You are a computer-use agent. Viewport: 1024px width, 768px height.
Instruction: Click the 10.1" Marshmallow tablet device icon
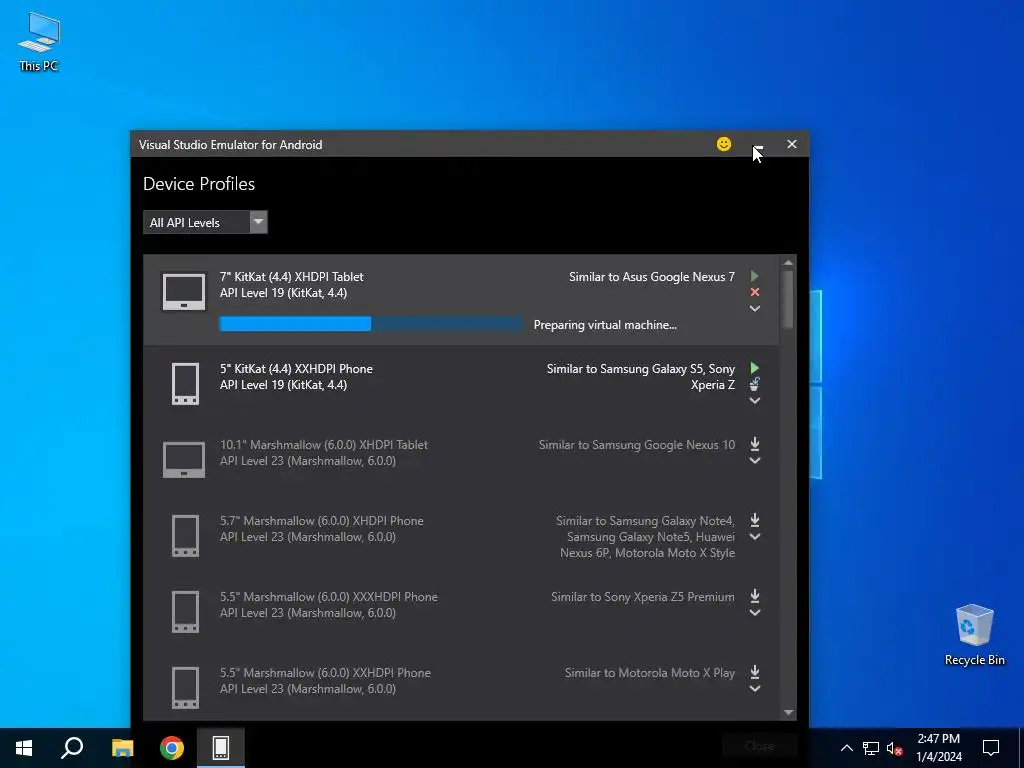[x=184, y=459]
